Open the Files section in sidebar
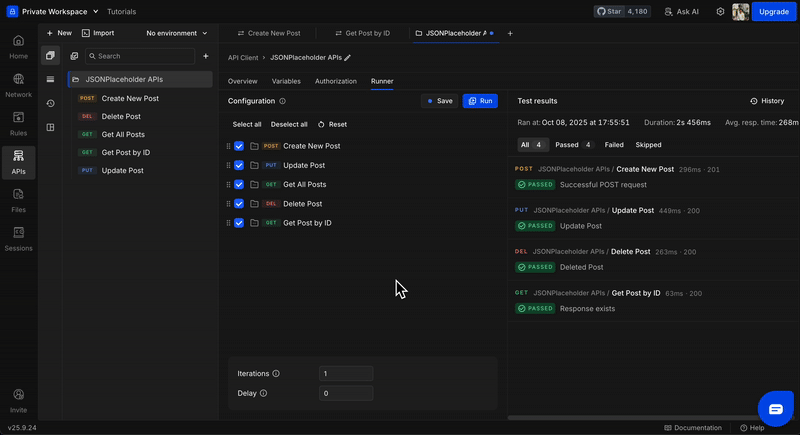800x435 pixels. point(18,199)
